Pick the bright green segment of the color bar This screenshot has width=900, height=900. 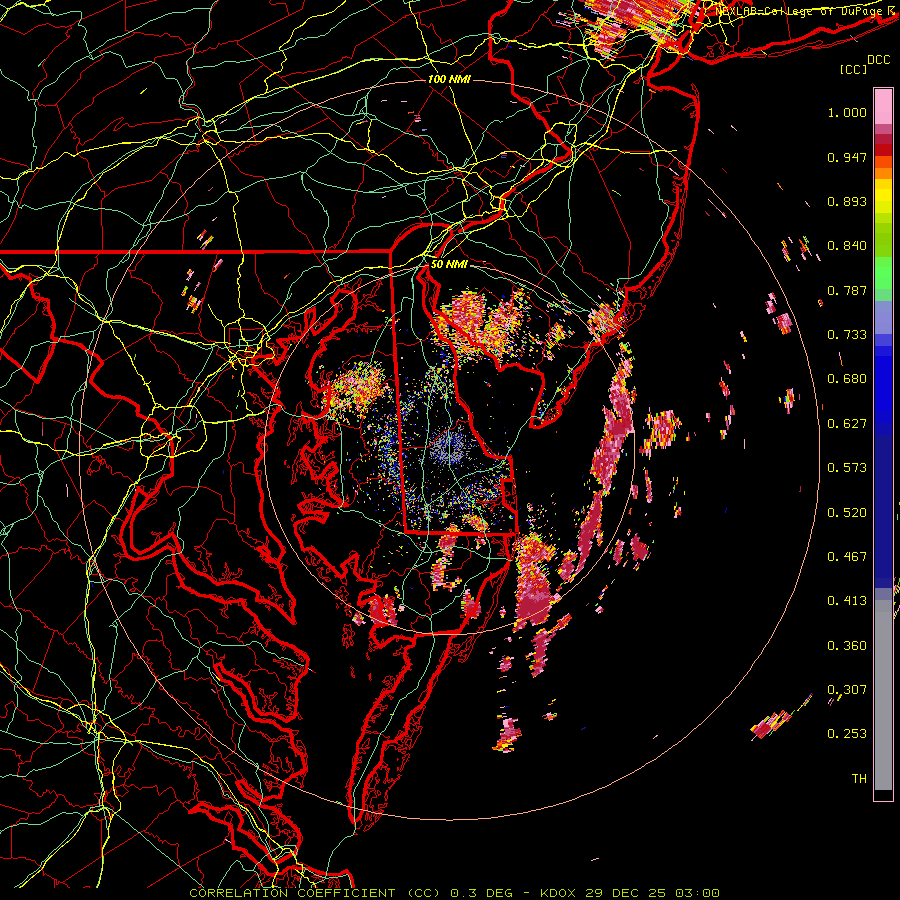click(x=883, y=273)
